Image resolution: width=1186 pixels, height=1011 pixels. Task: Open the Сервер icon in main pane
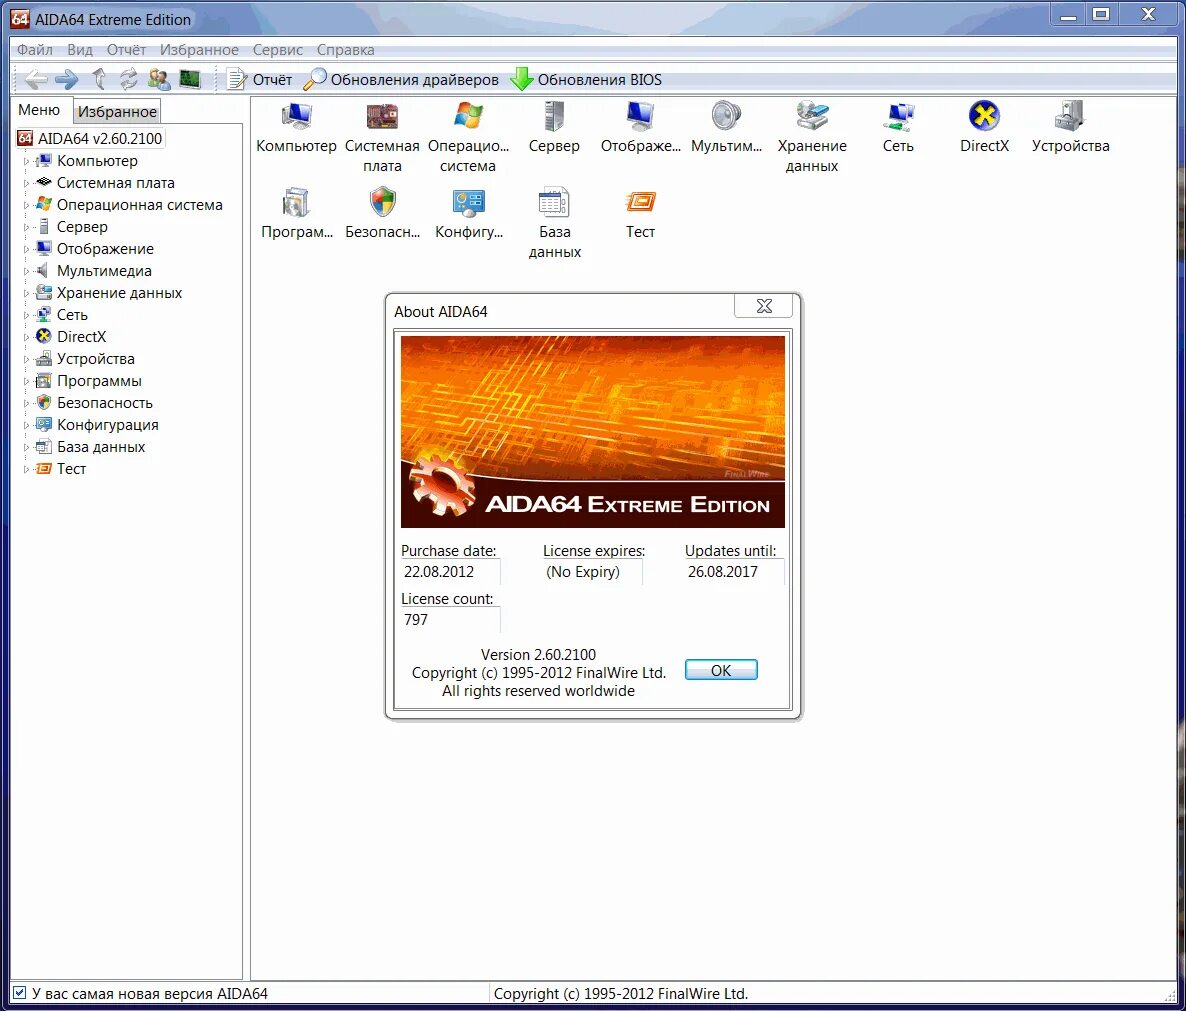[554, 116]
